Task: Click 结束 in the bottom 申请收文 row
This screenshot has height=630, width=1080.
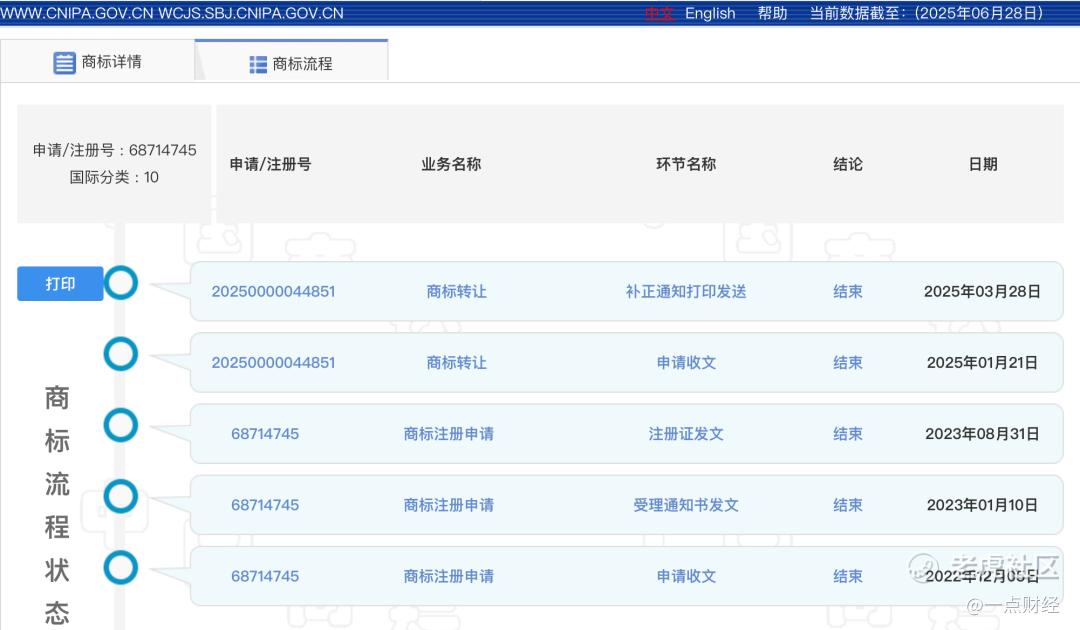Action: coord(848,576)
